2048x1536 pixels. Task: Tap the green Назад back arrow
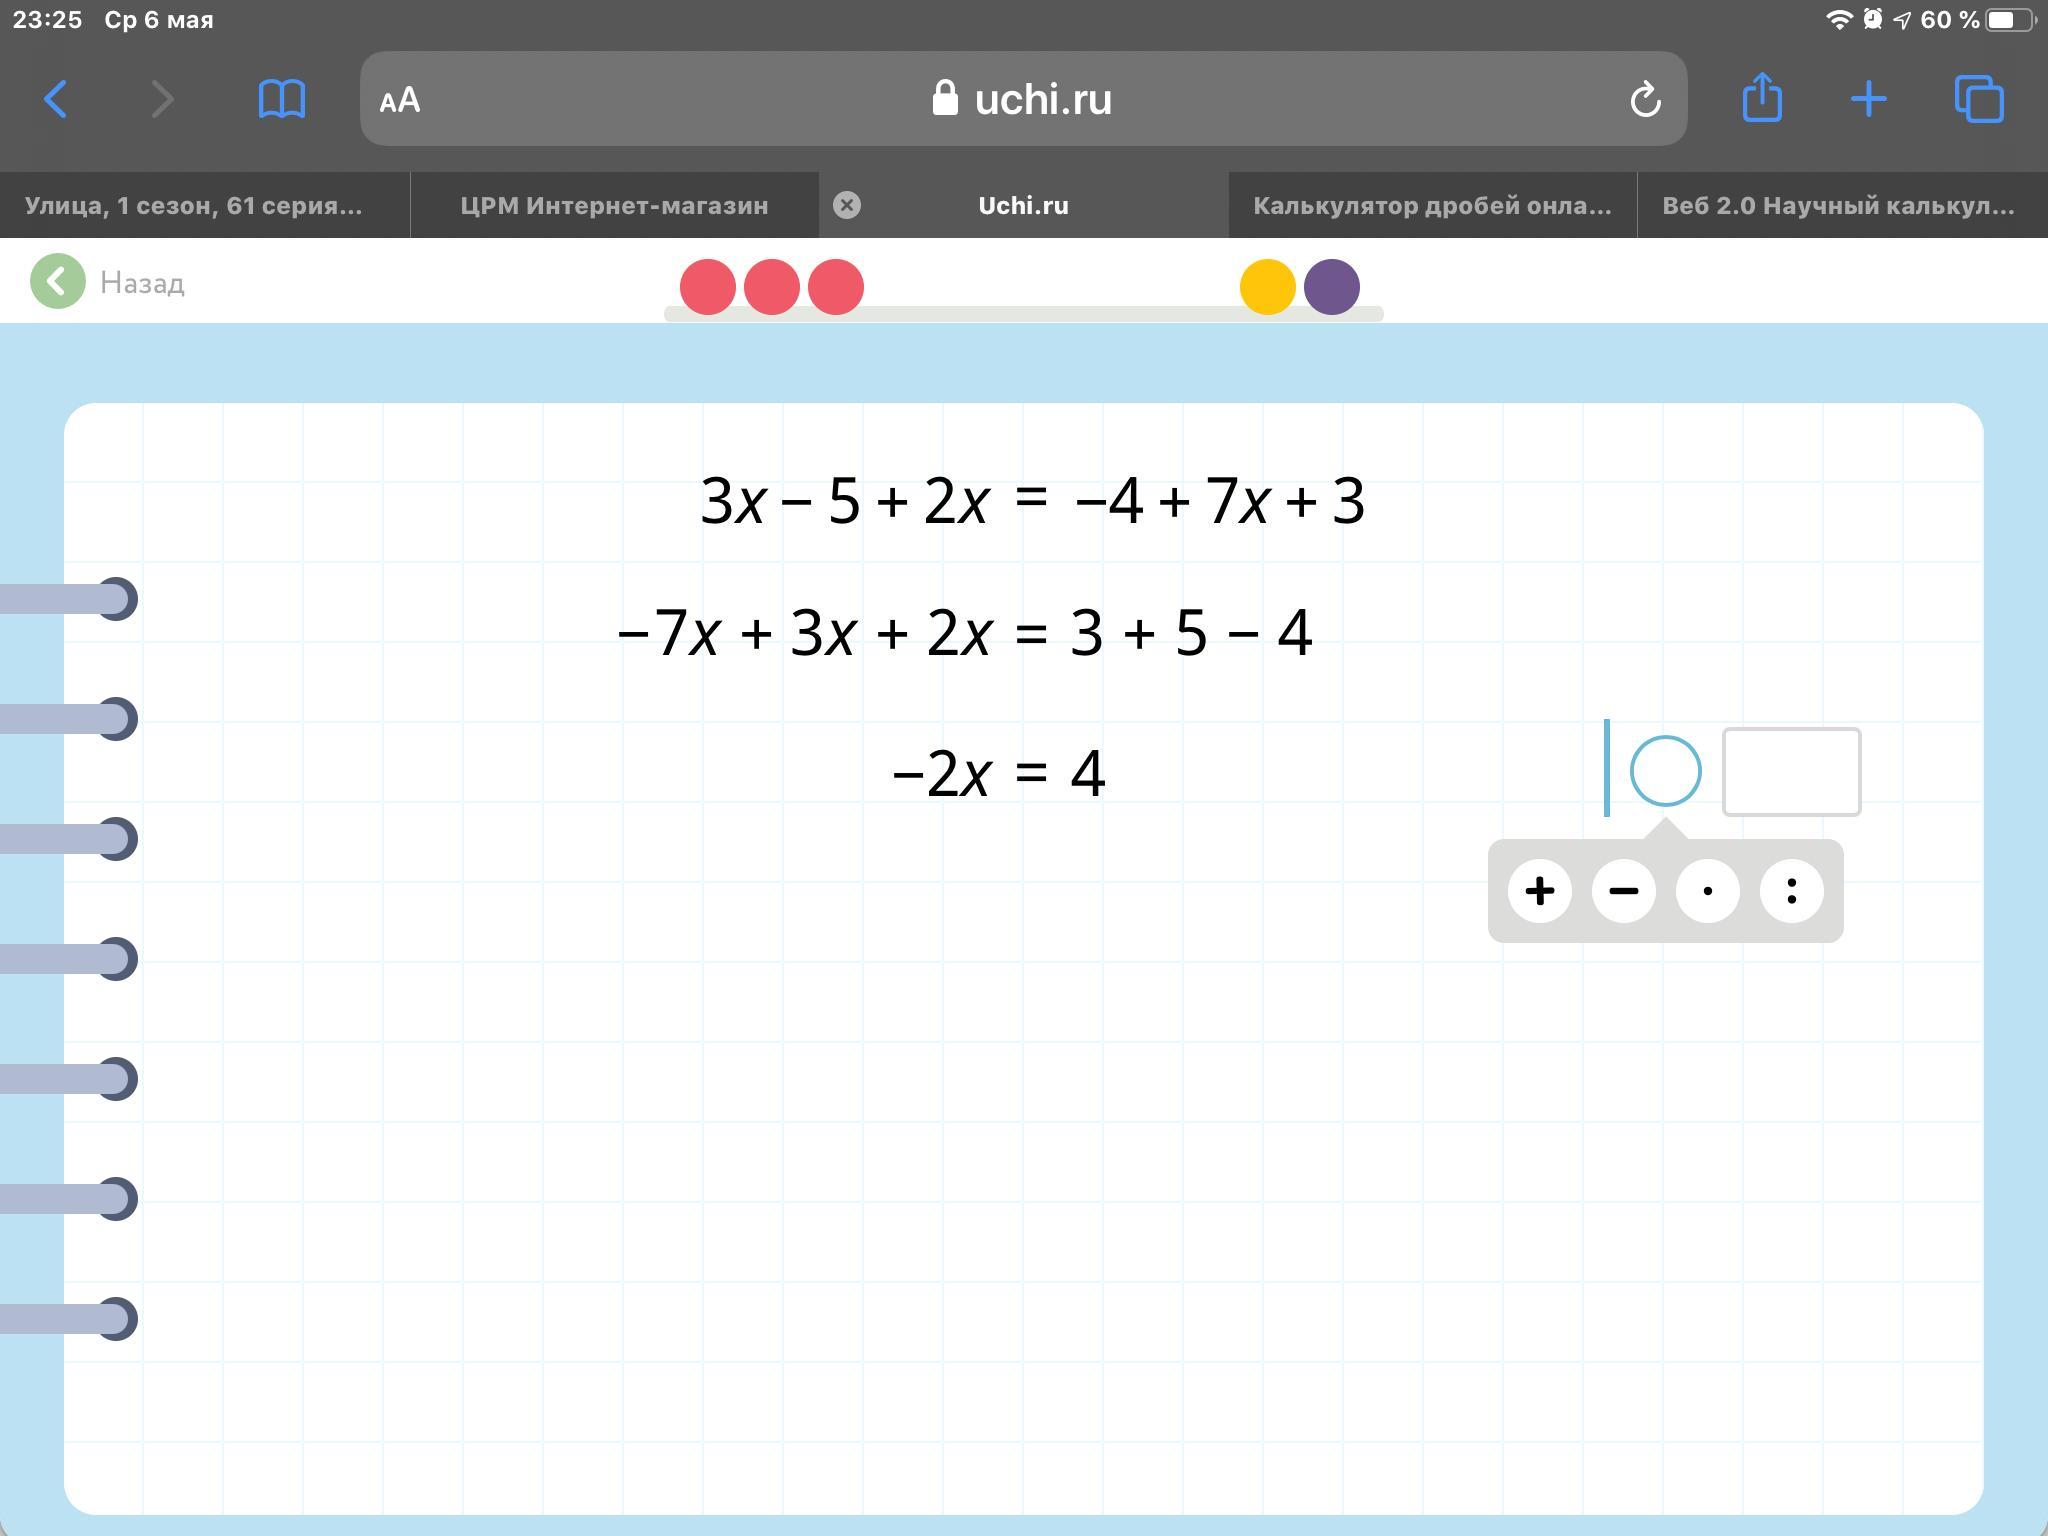pos(58,282)
